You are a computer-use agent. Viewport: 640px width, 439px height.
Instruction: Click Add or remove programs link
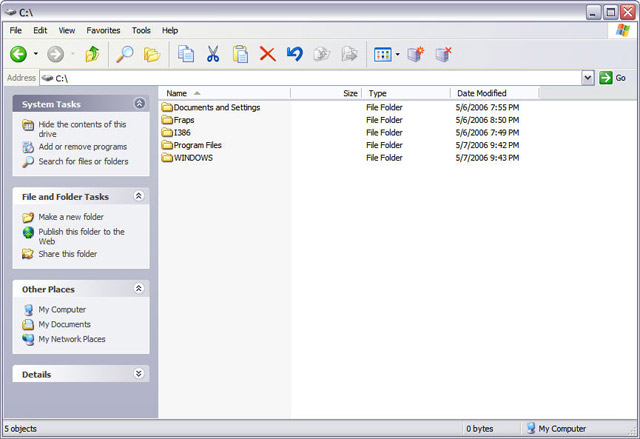(x=83, y=146)
